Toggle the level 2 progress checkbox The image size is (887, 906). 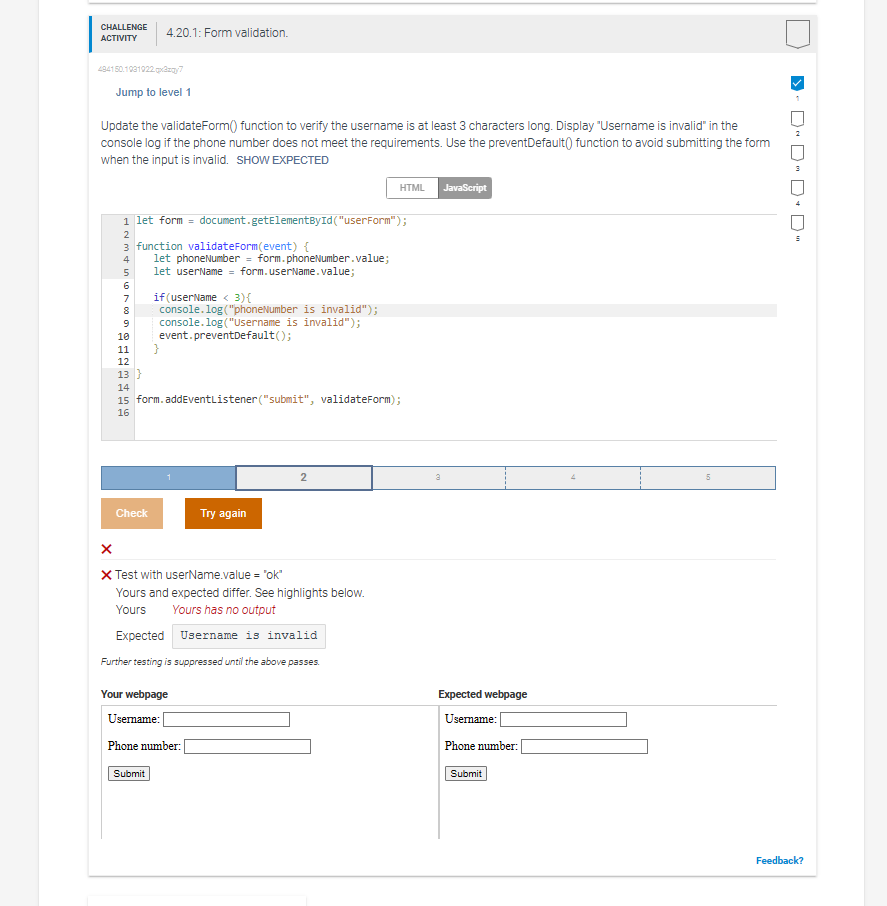click(x=797, y=118)
